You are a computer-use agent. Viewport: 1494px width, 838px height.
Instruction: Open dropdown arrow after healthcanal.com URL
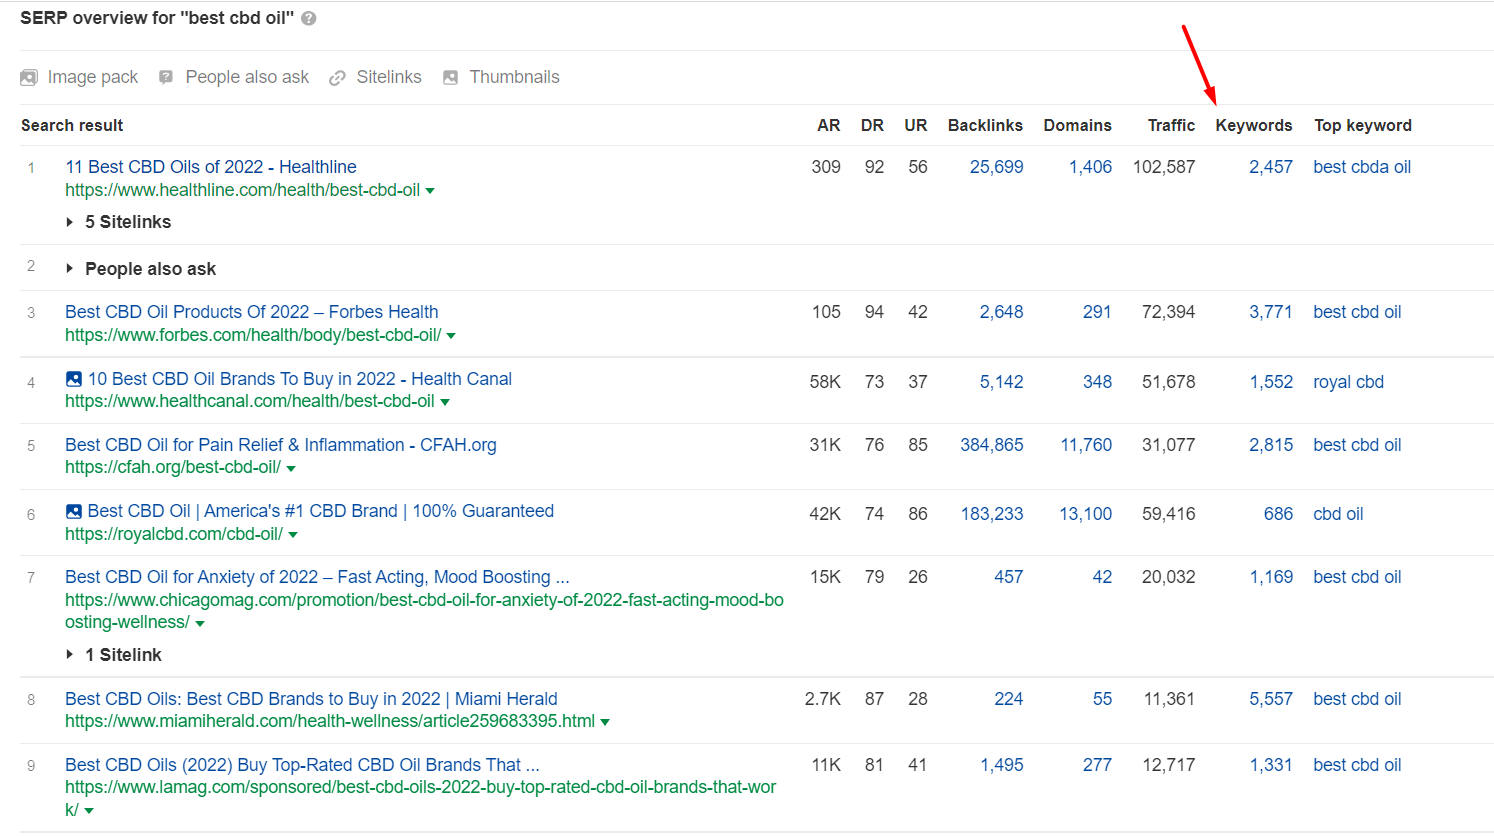(x=445, y=402)
